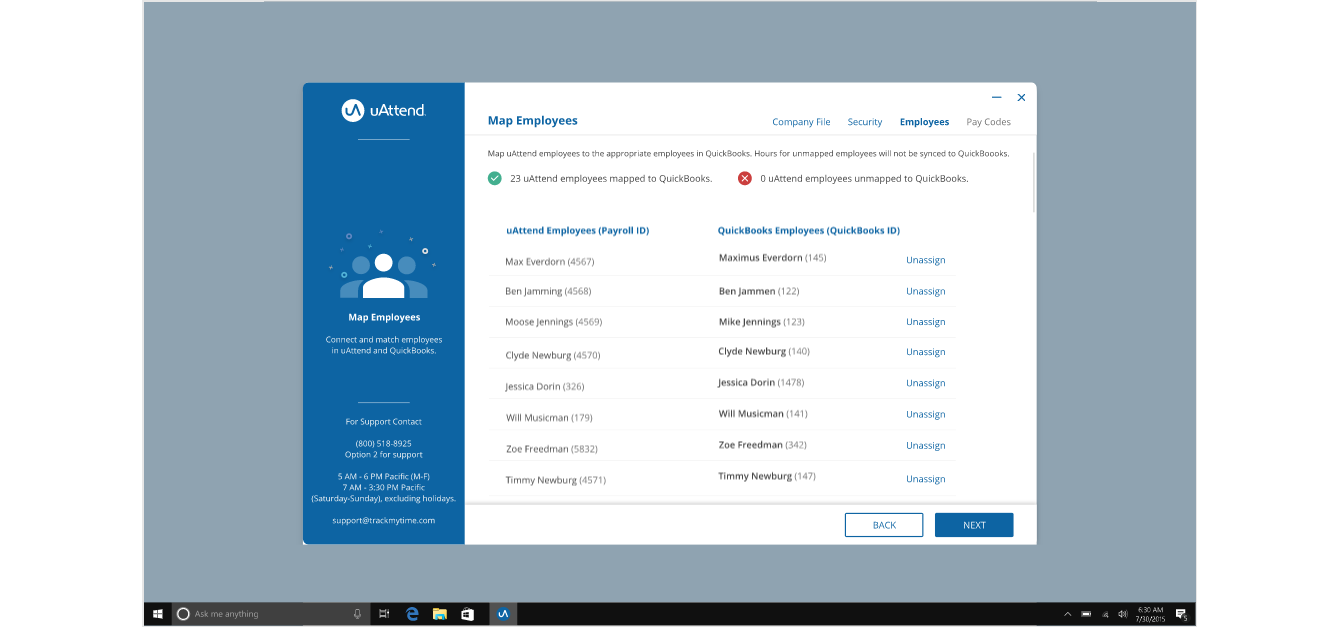
Task: Click the red unmapped employees X icon
Action: coord(744,179)
